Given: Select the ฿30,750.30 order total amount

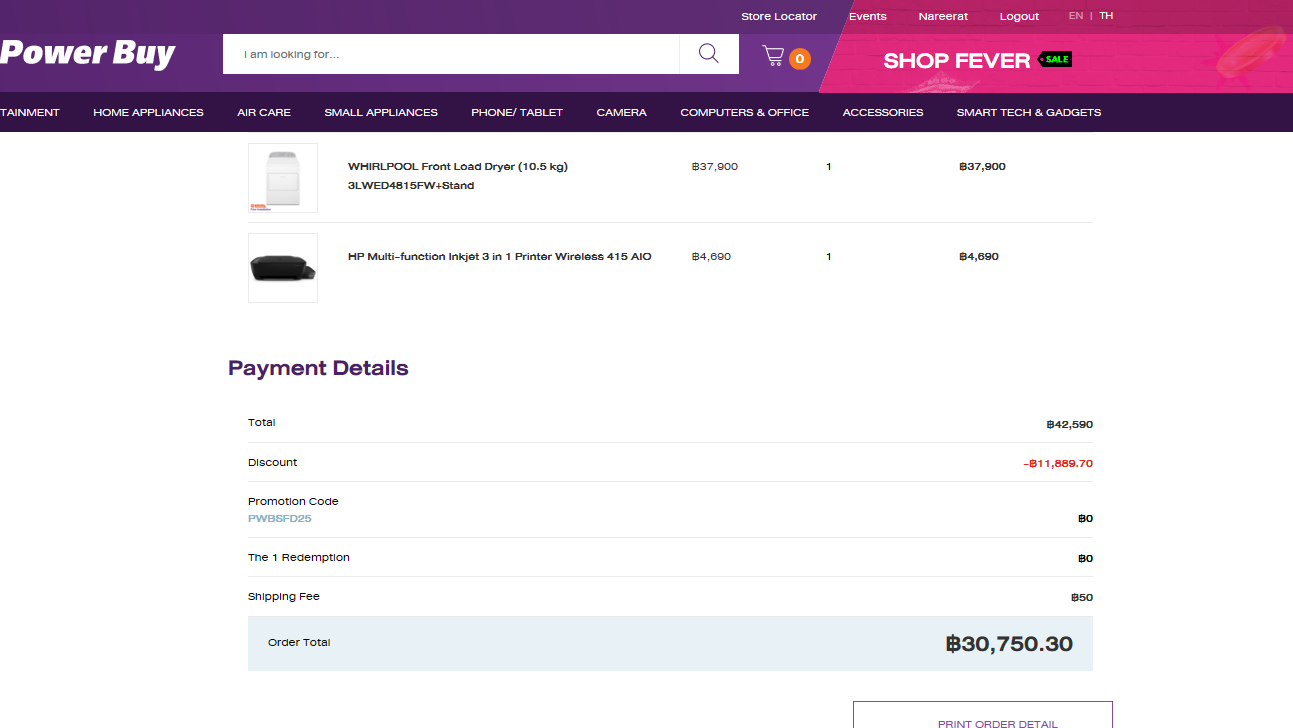Looking at the screenshot, I should pyautogui.click(x=1009, y=644).
